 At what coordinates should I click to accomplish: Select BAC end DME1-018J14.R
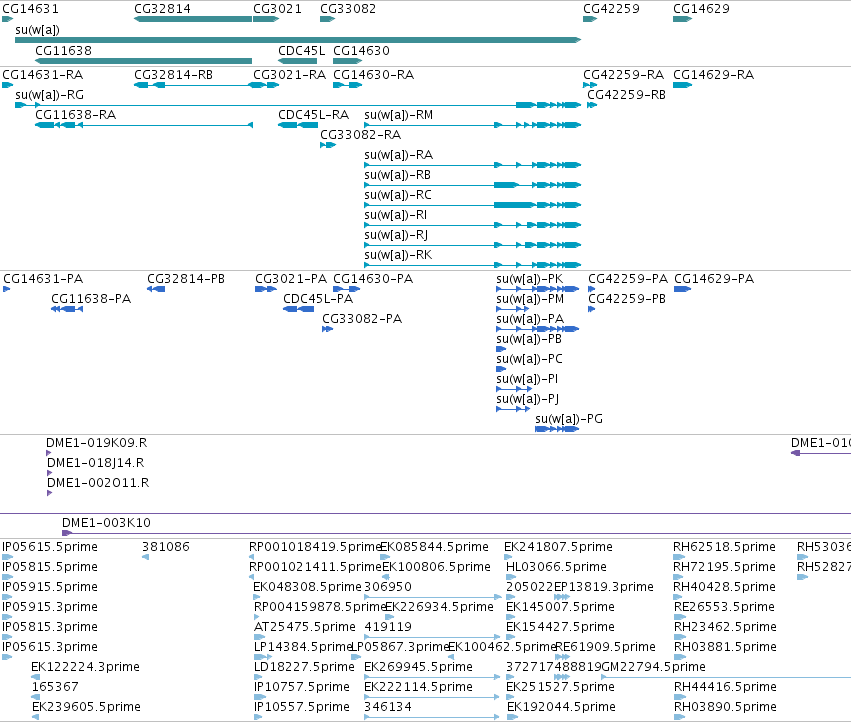pyautogui.click(x=96, y=463)
